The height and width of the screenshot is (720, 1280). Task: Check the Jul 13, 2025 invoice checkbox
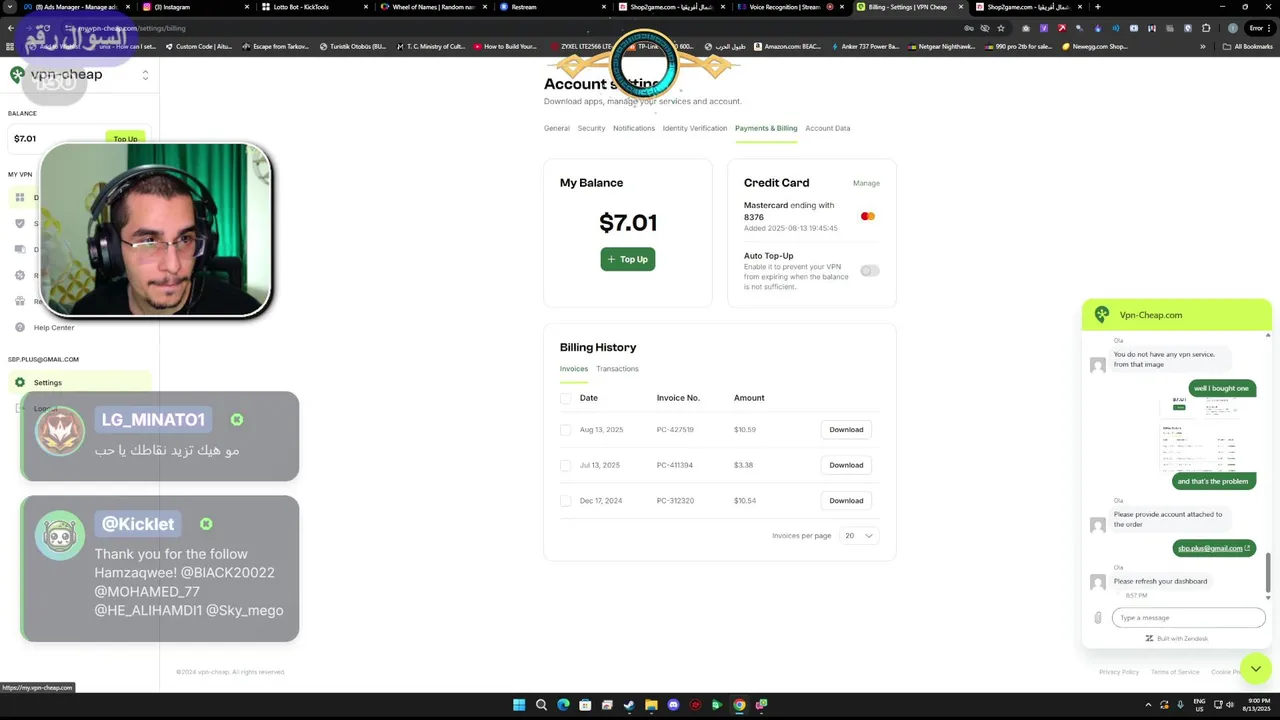click(x=566, y=465)
